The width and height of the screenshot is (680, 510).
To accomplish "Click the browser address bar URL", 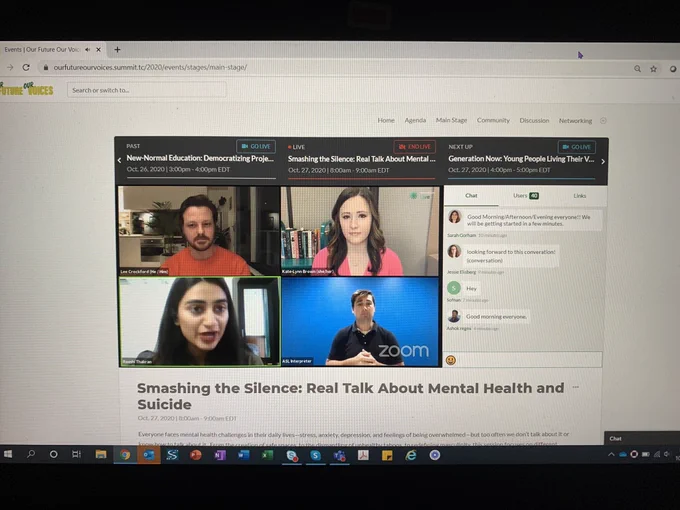I will pyautogui.click(x=150, y=67).
